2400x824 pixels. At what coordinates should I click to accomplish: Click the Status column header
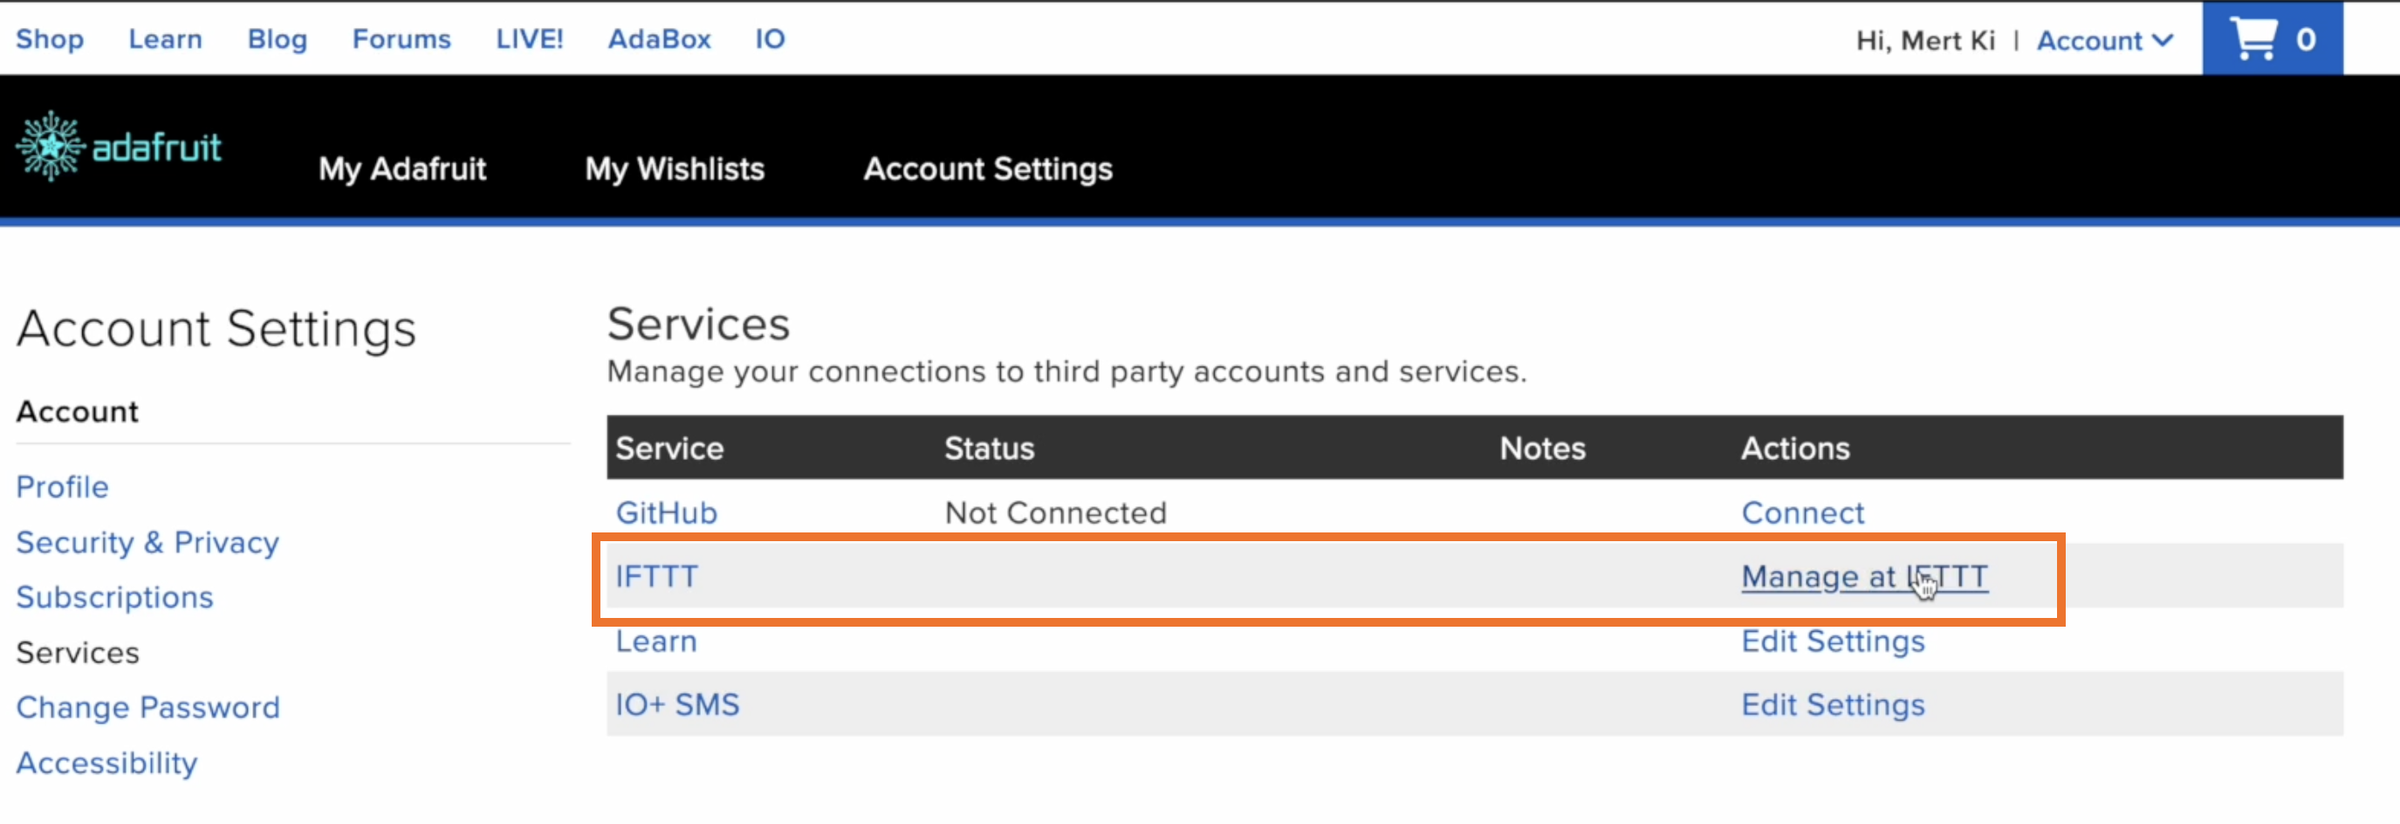point(989,448)
